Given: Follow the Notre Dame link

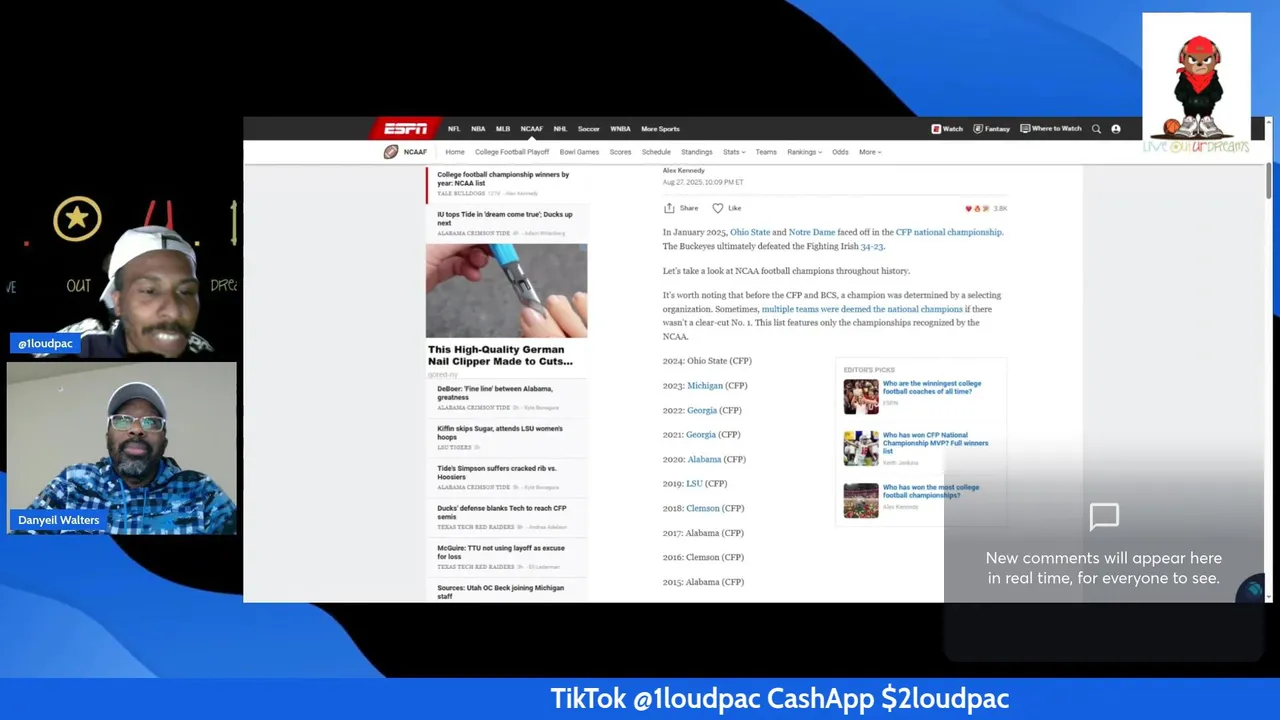Looking at the screenshot, I should (x=812, y=232).
